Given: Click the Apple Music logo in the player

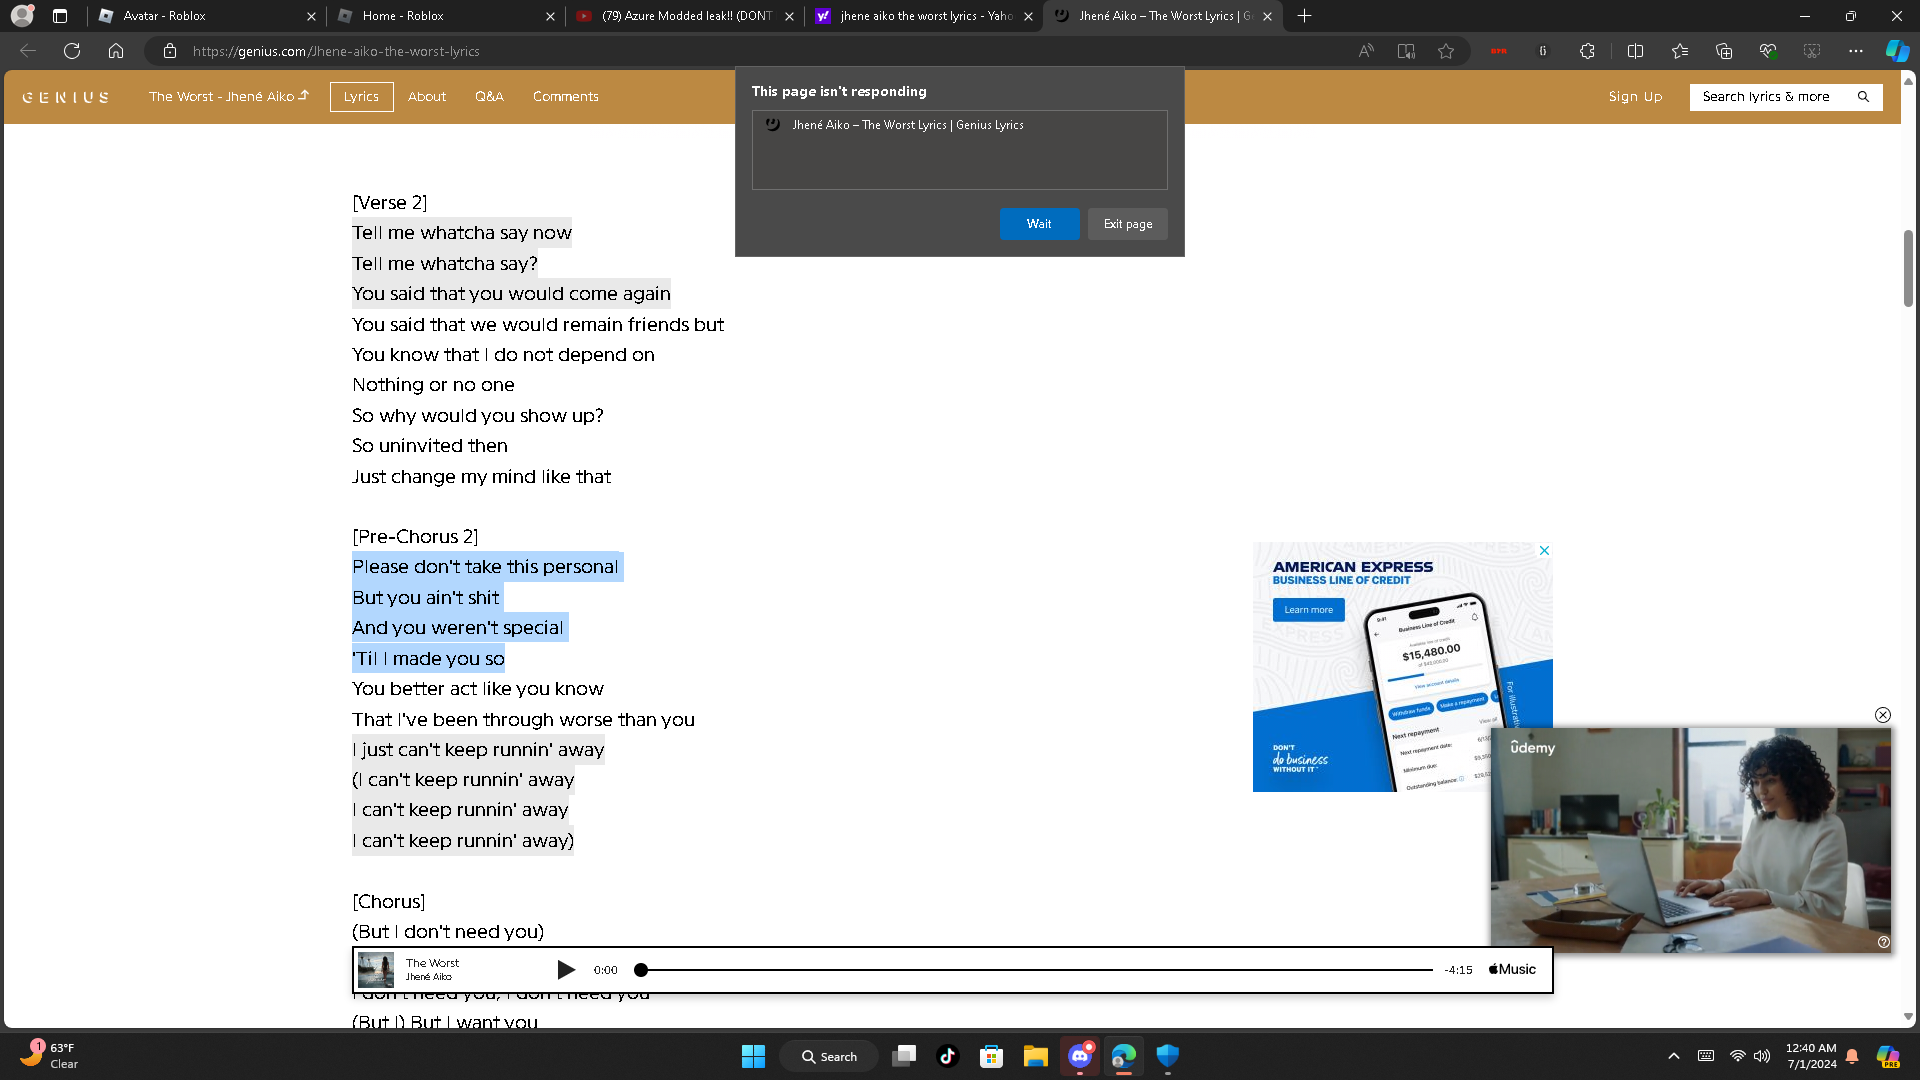Looking at the screenshot, I should click(1513, 970).
